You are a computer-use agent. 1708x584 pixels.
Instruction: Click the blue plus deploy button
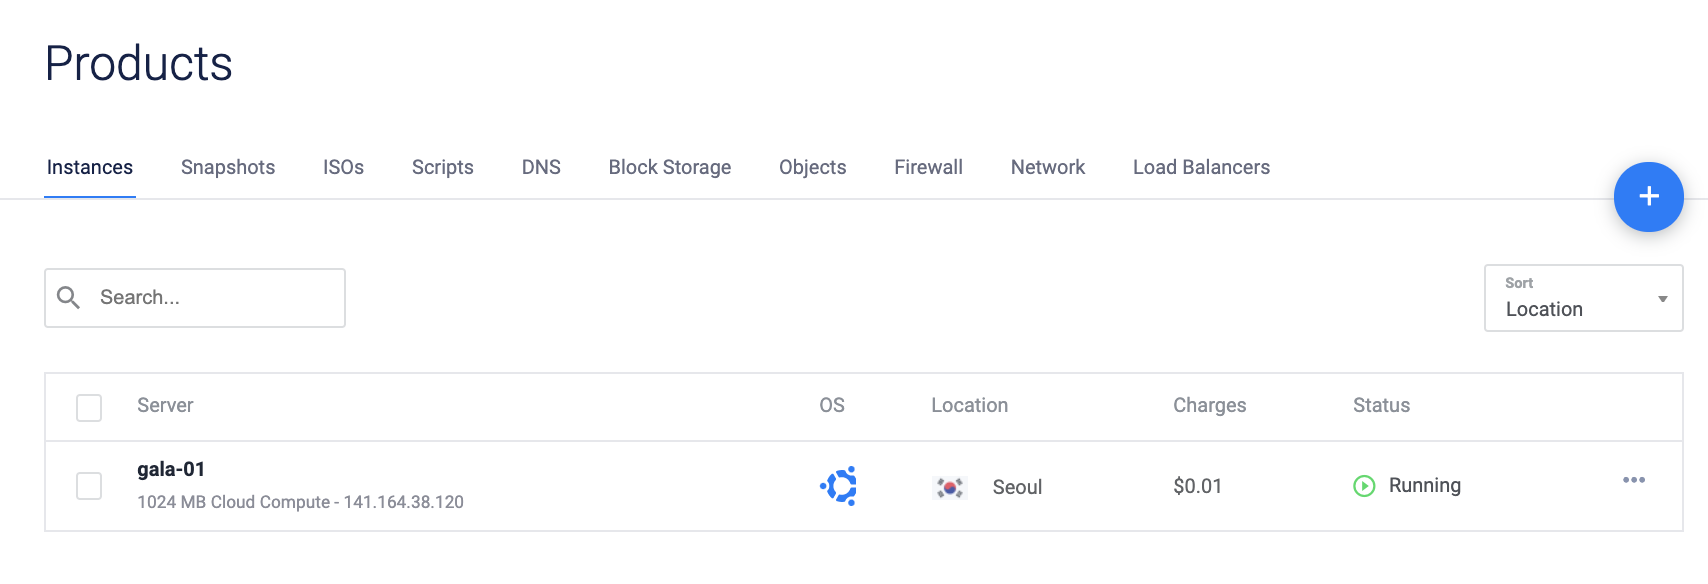click(1648, 197)
